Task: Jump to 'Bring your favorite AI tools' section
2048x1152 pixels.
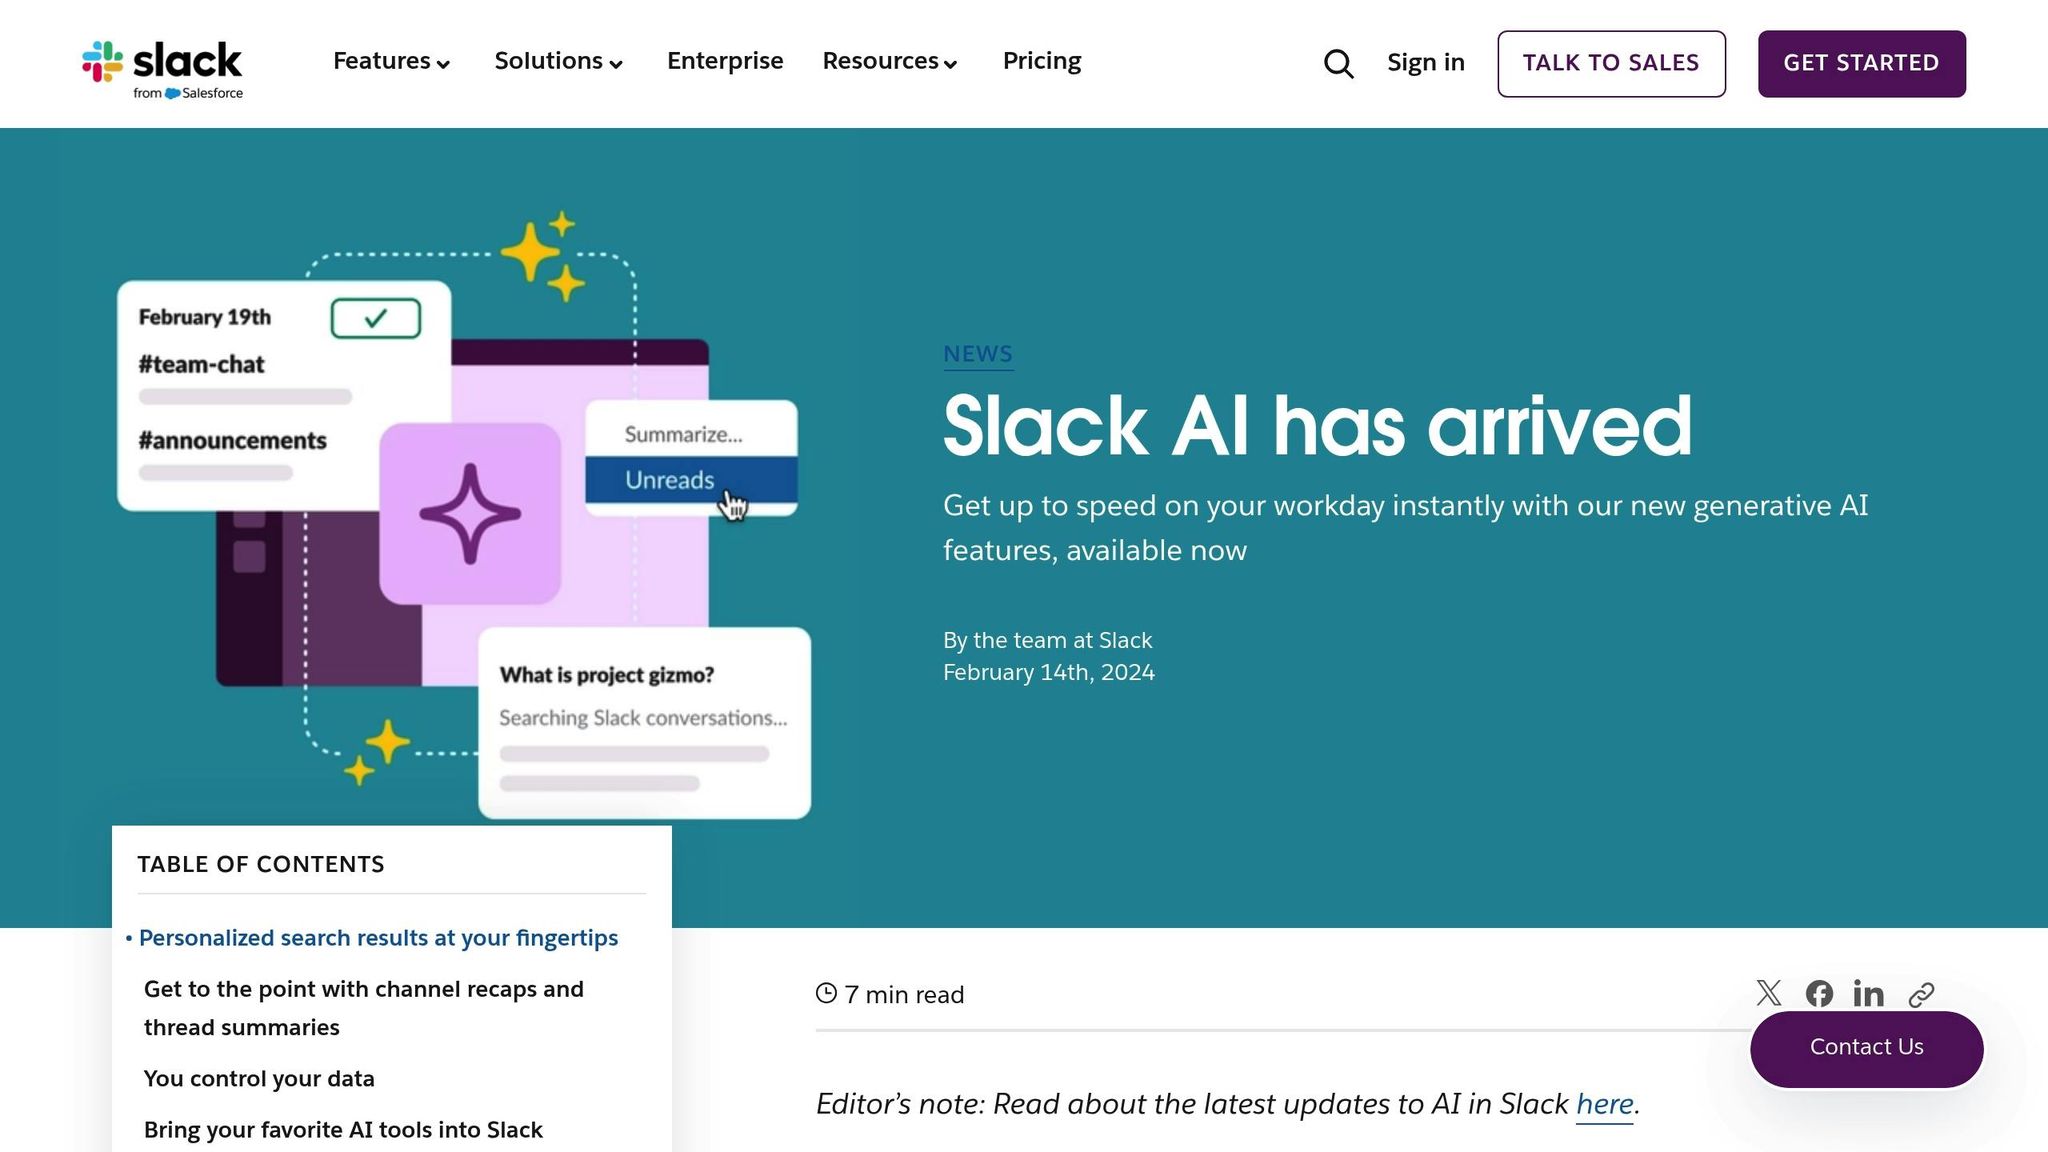Action: click(343, 1130)
